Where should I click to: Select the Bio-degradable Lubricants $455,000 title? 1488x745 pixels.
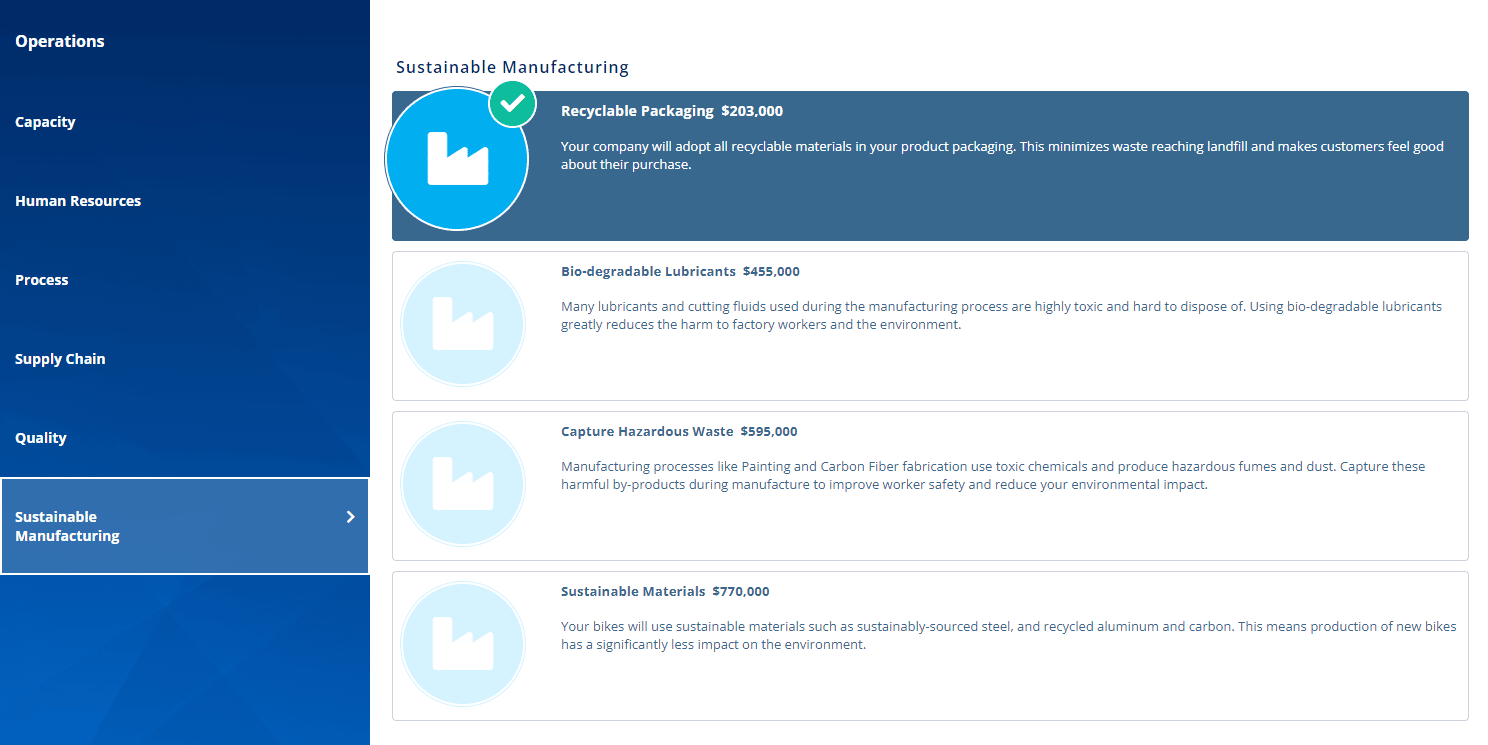click(680, 271)
